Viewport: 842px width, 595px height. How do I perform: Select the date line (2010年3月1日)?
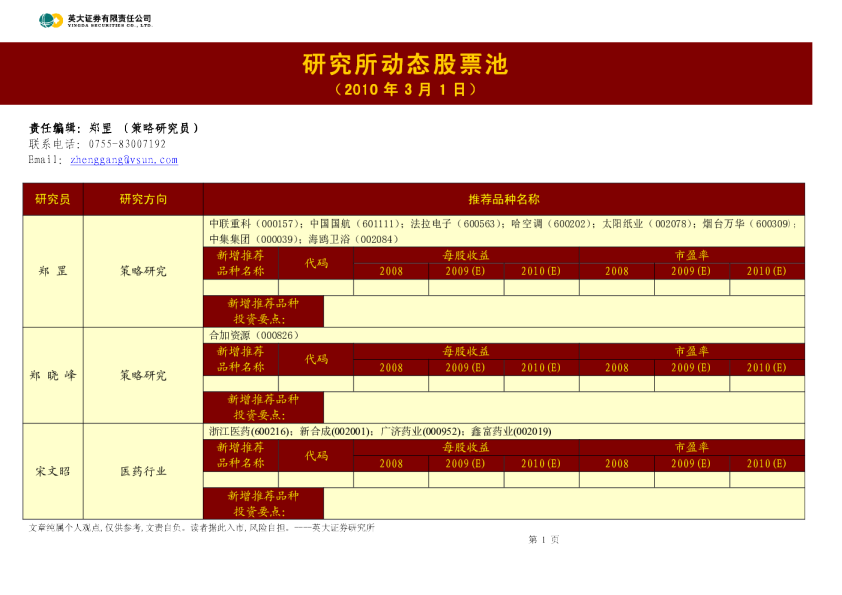coord(404,86)
